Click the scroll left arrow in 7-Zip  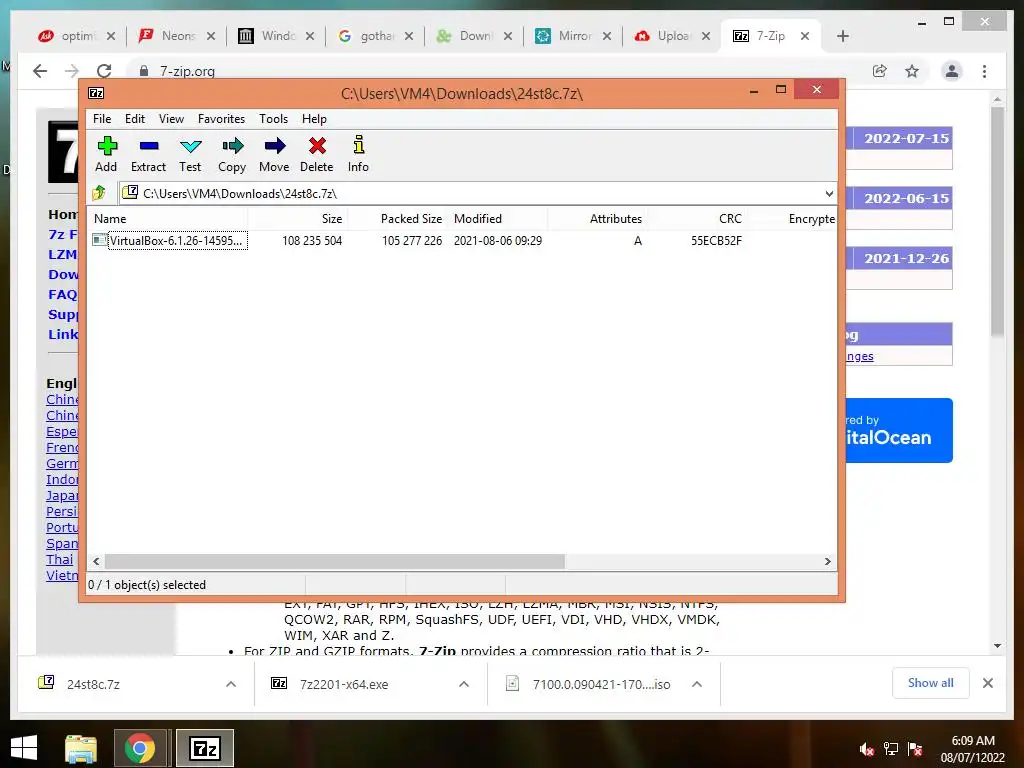[x=97, y=561]
